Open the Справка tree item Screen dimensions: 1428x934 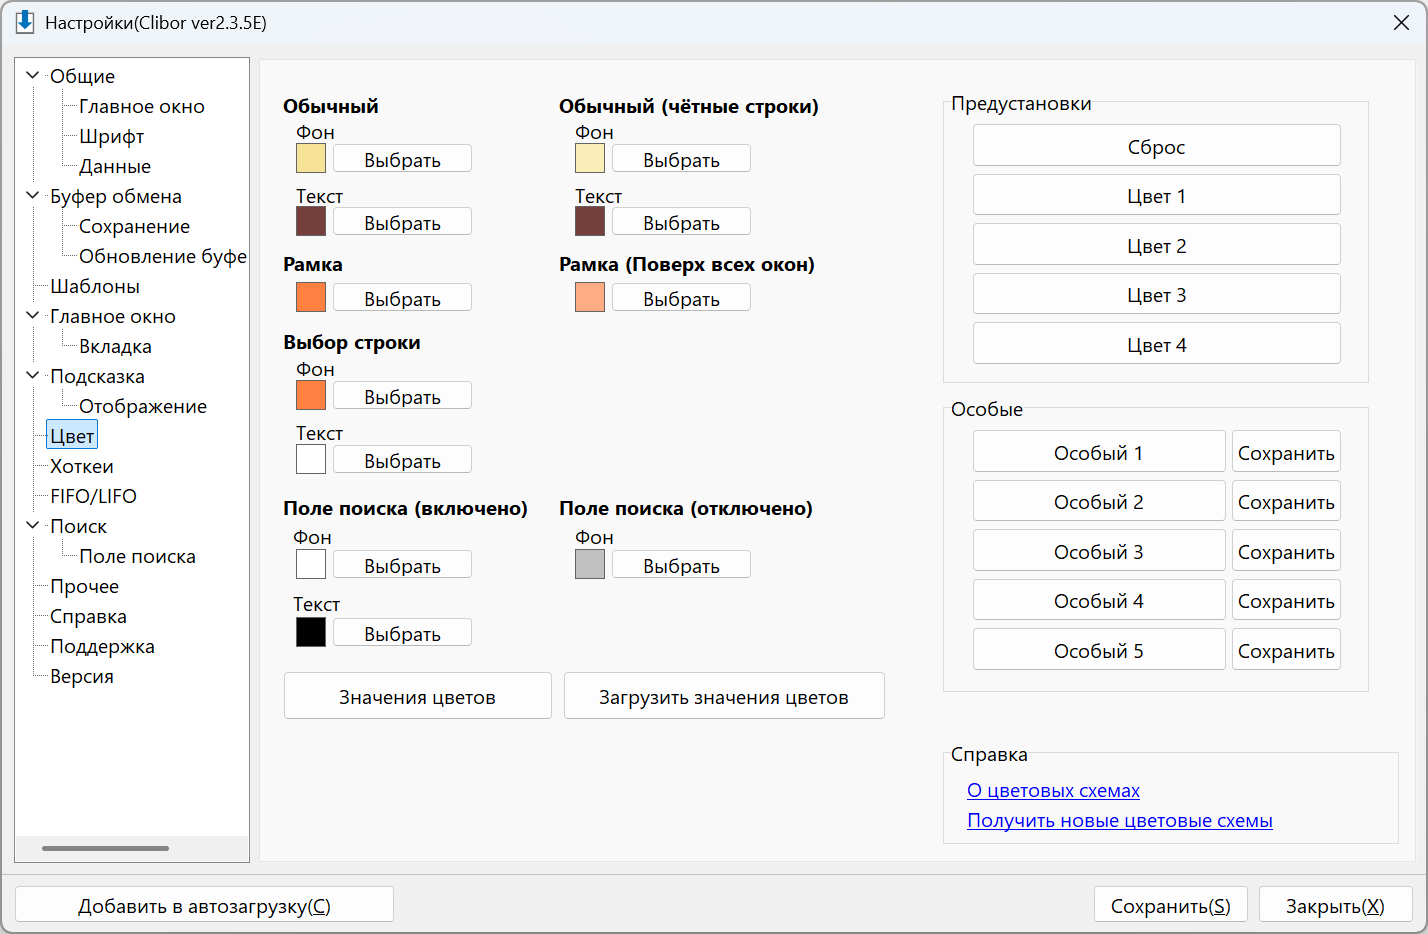click(88, 616)
